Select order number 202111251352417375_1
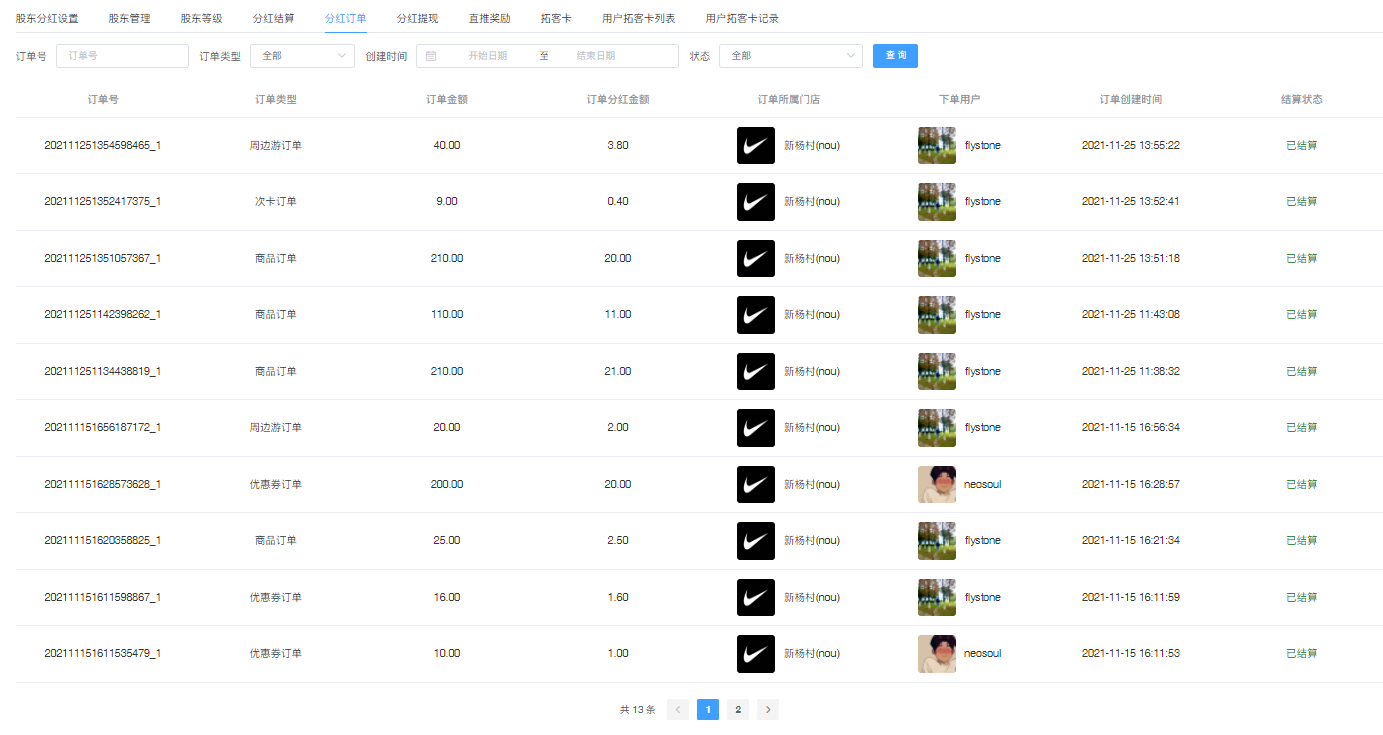The height and width of the screenshot is (735, 1383). [x=103, y=202]
